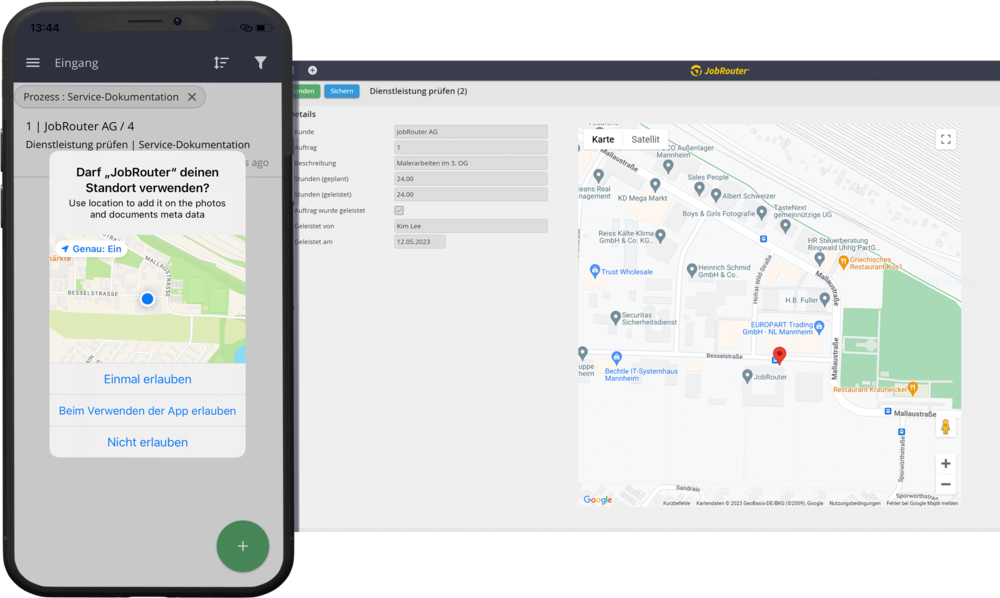
Task: Click the Boys & Girls Fotografie pin
Action: (761, 213)
